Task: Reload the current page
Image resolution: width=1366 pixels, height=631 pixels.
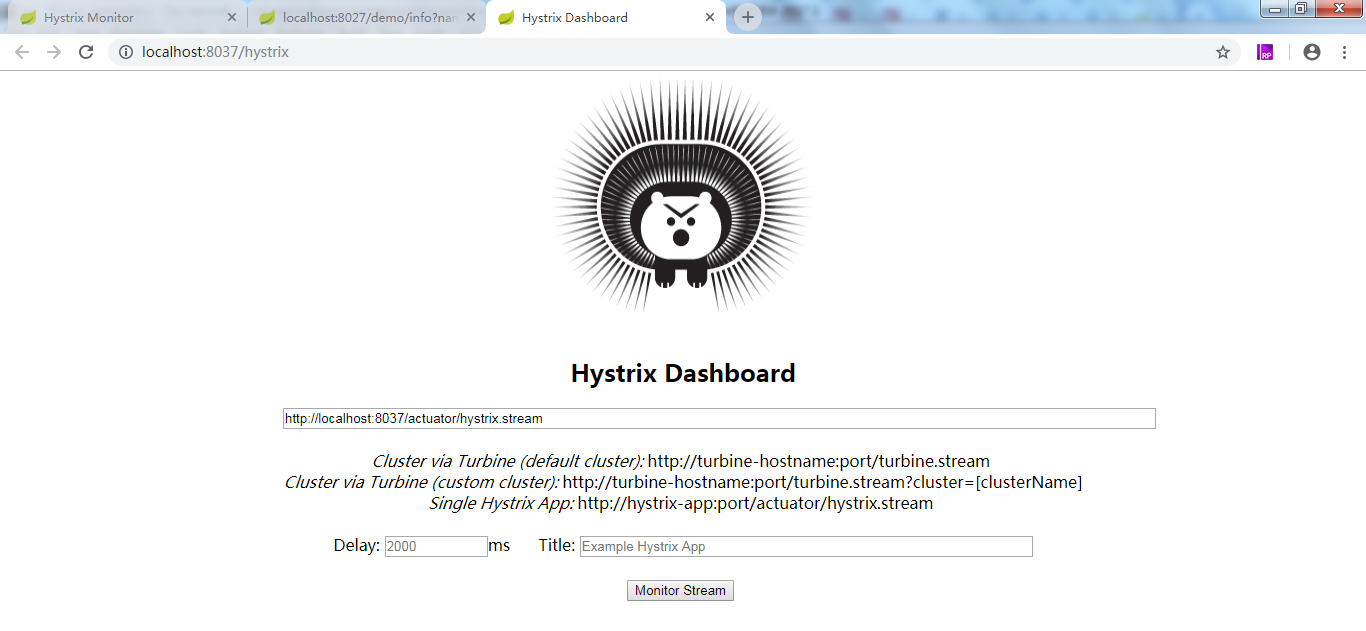Action: pyautogui.click(x=86, y=52)
